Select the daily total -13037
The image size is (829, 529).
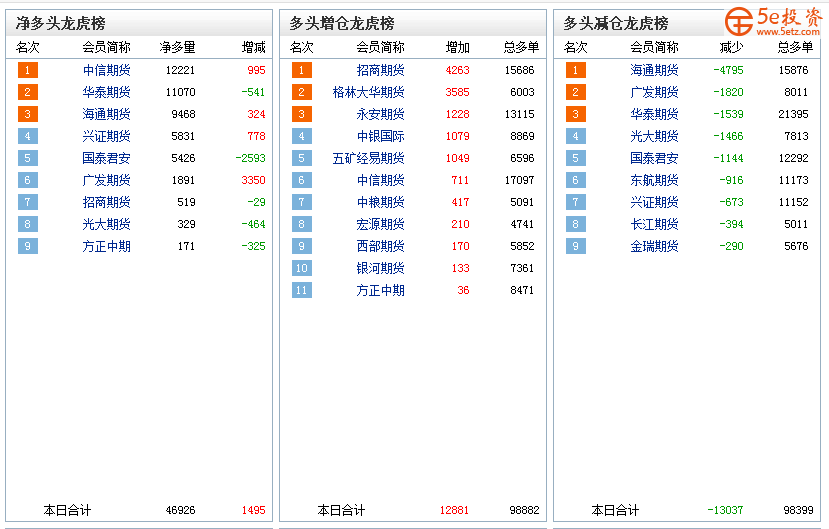tap(725, 511)
